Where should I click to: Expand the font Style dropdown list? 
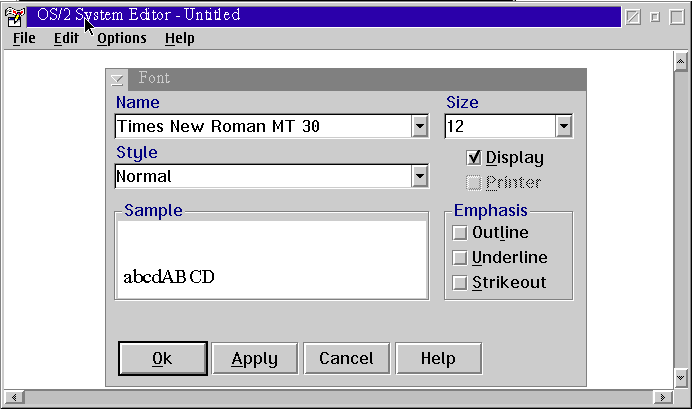point(420,177)
